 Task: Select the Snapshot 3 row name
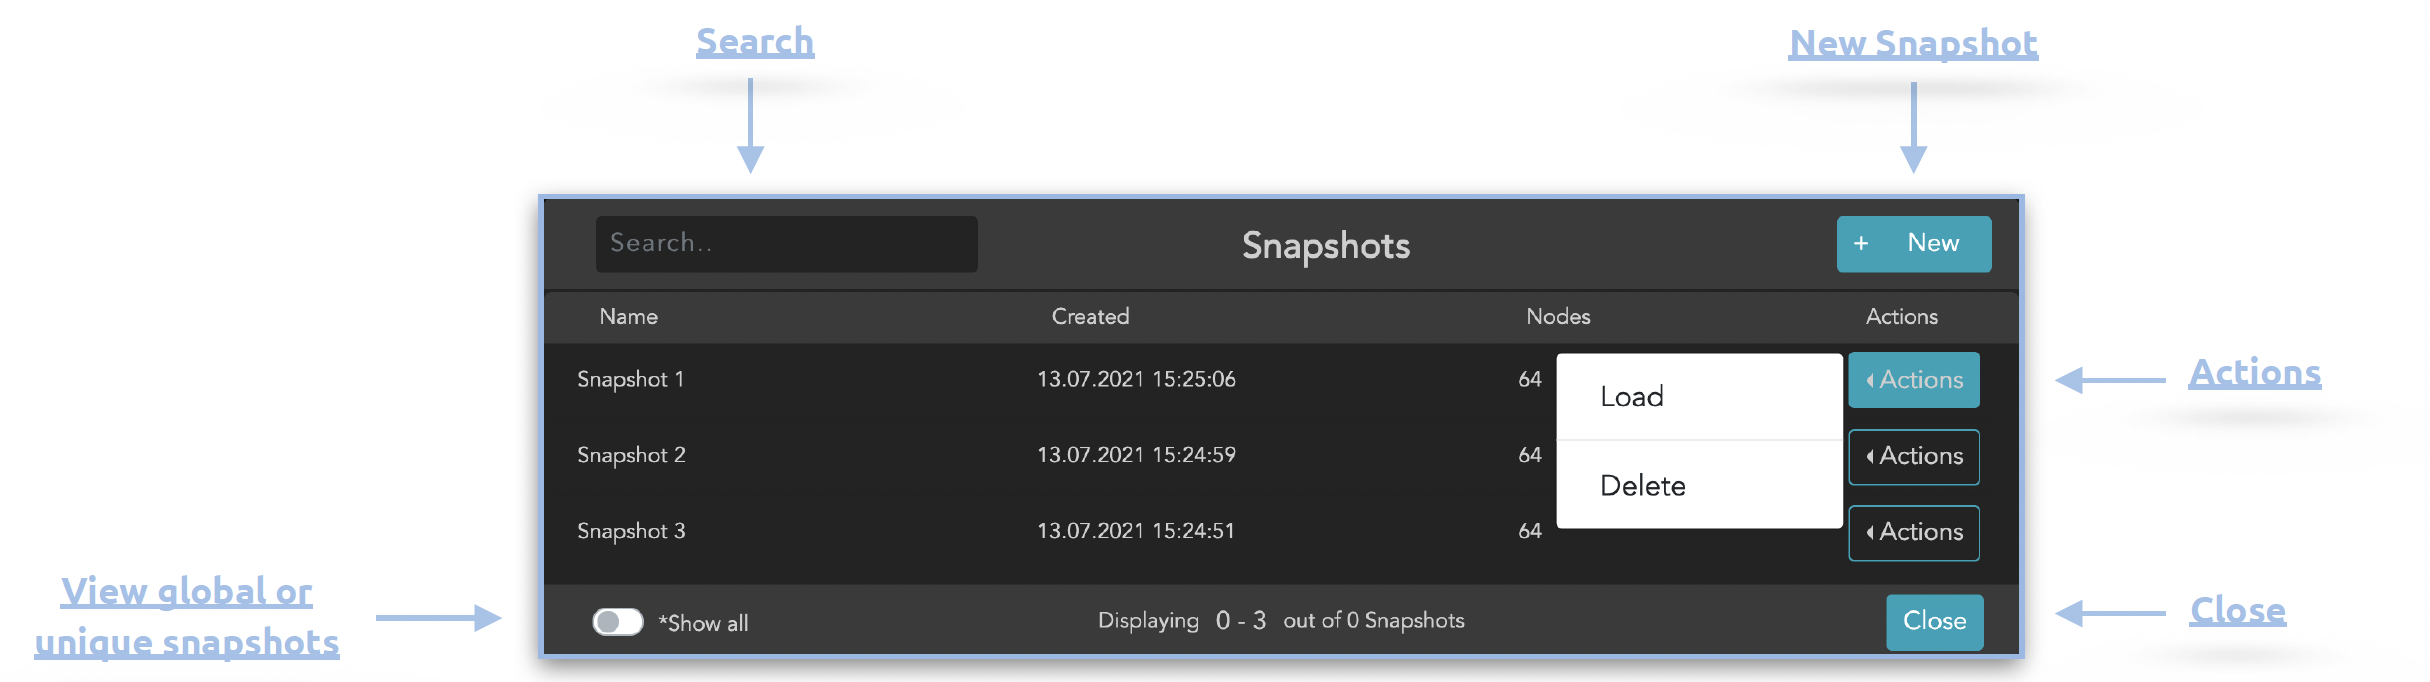(x=631, y=532)
